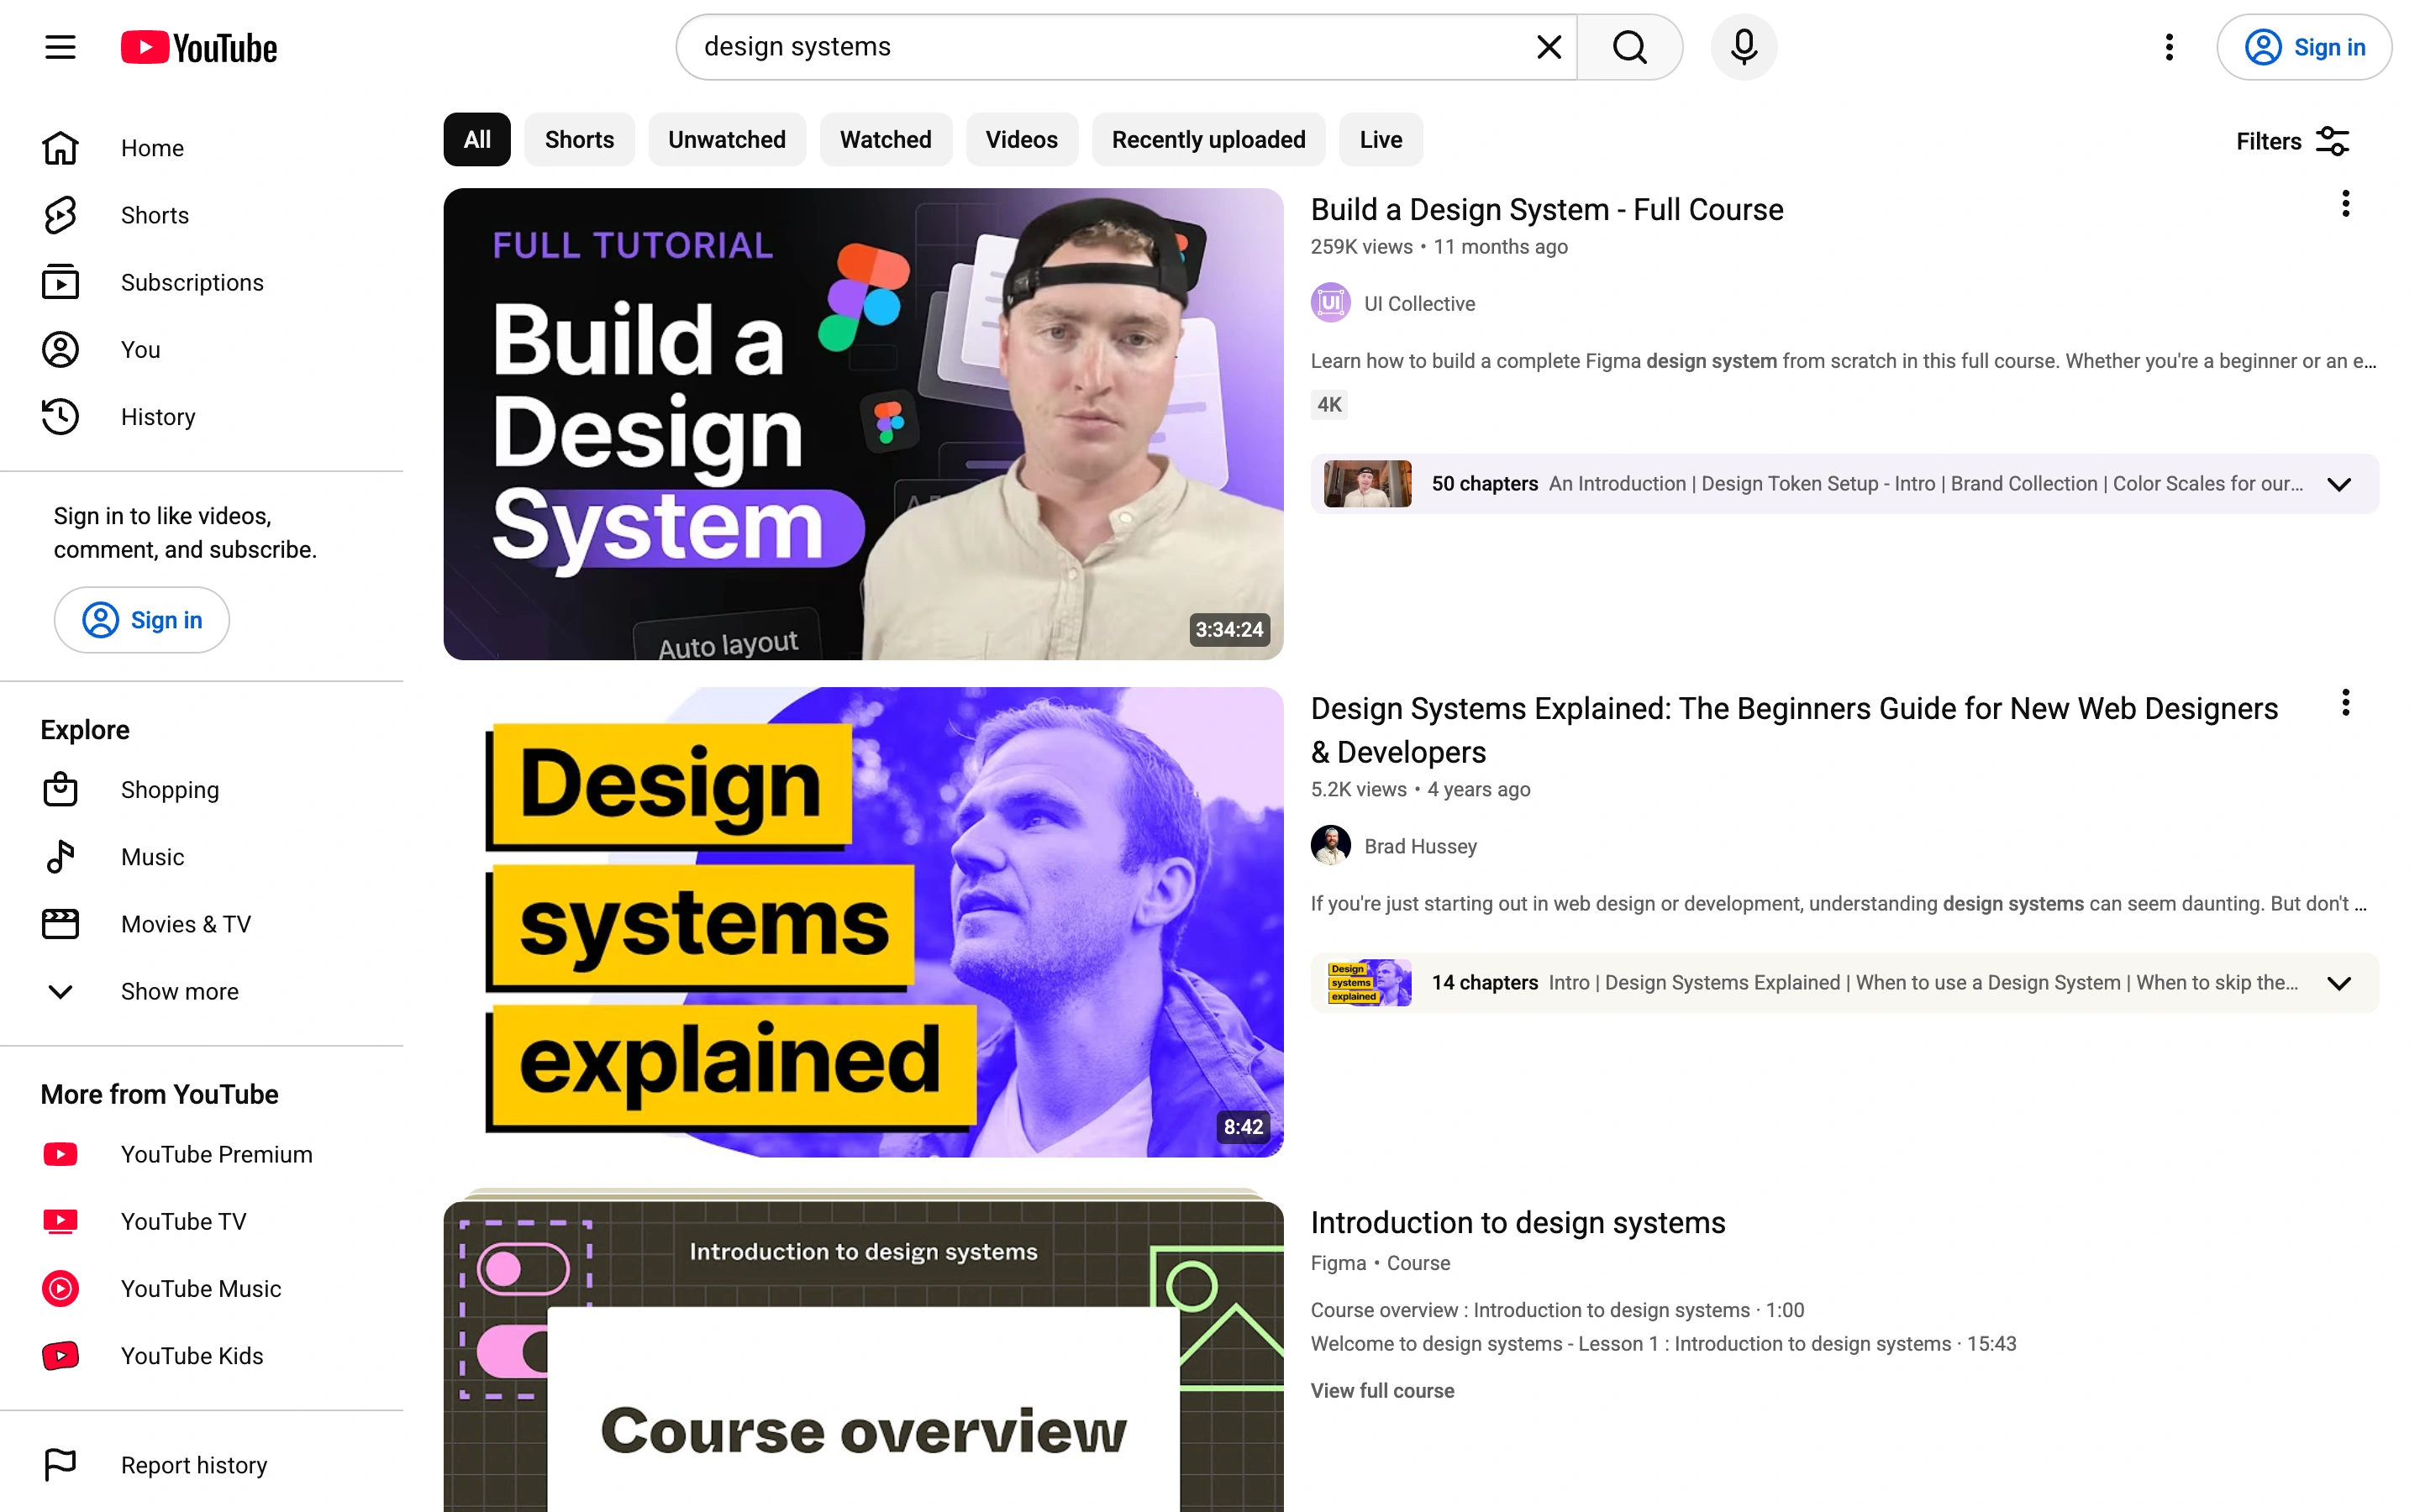Open Brad Hussey channel avatar
This screenshot has height=1512, width=2420.
point(1331,846)
